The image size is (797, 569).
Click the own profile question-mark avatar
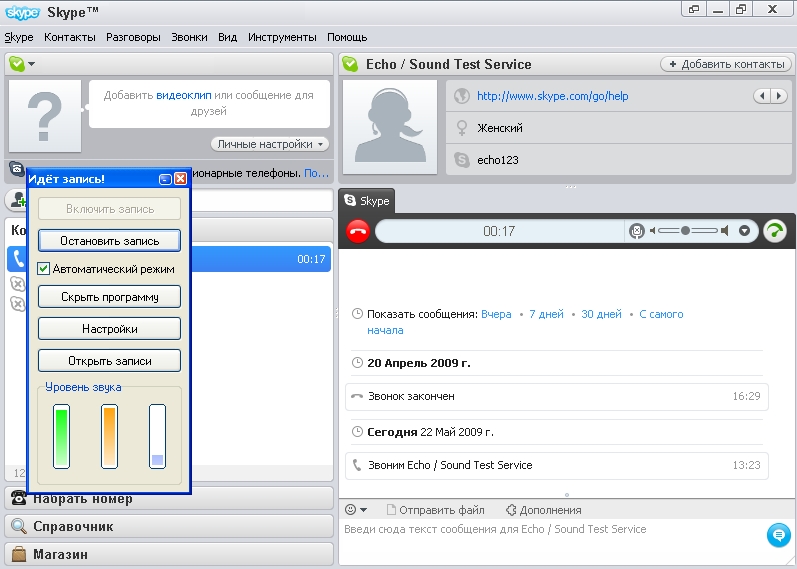(x=45, y=116)
